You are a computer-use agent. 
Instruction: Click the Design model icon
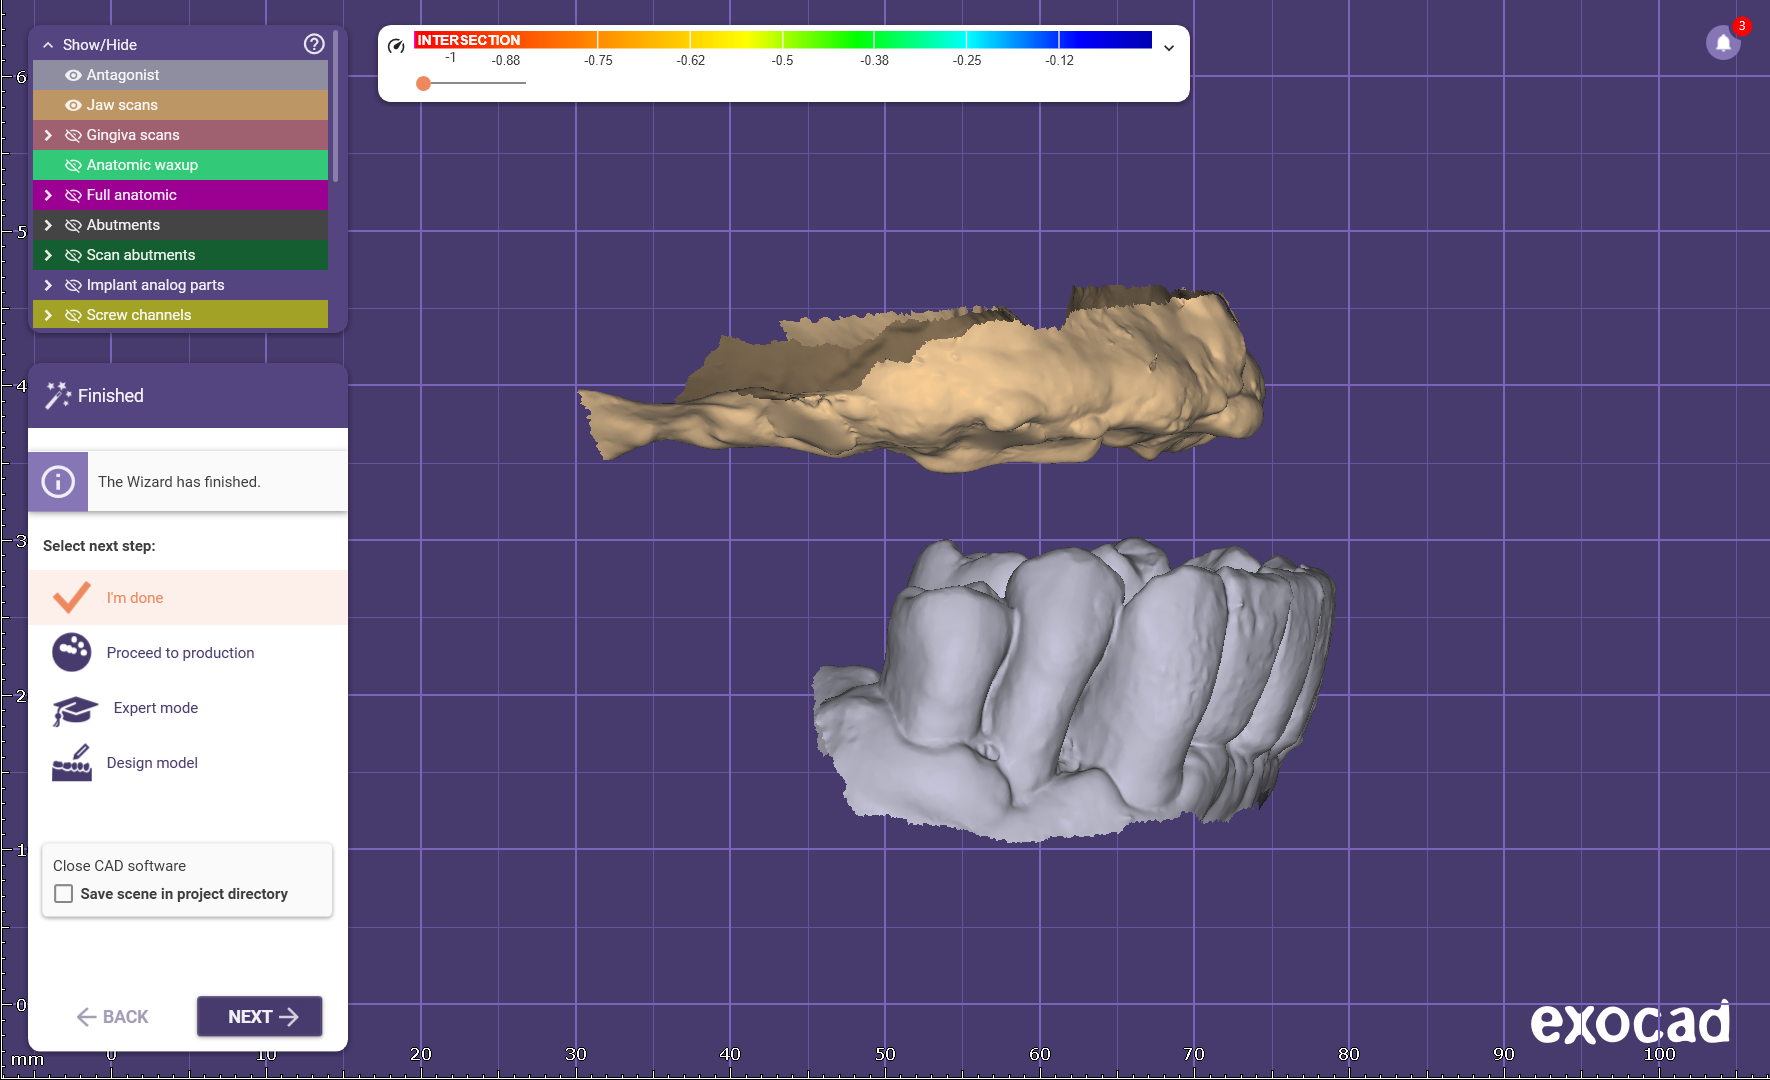[72, 763]
